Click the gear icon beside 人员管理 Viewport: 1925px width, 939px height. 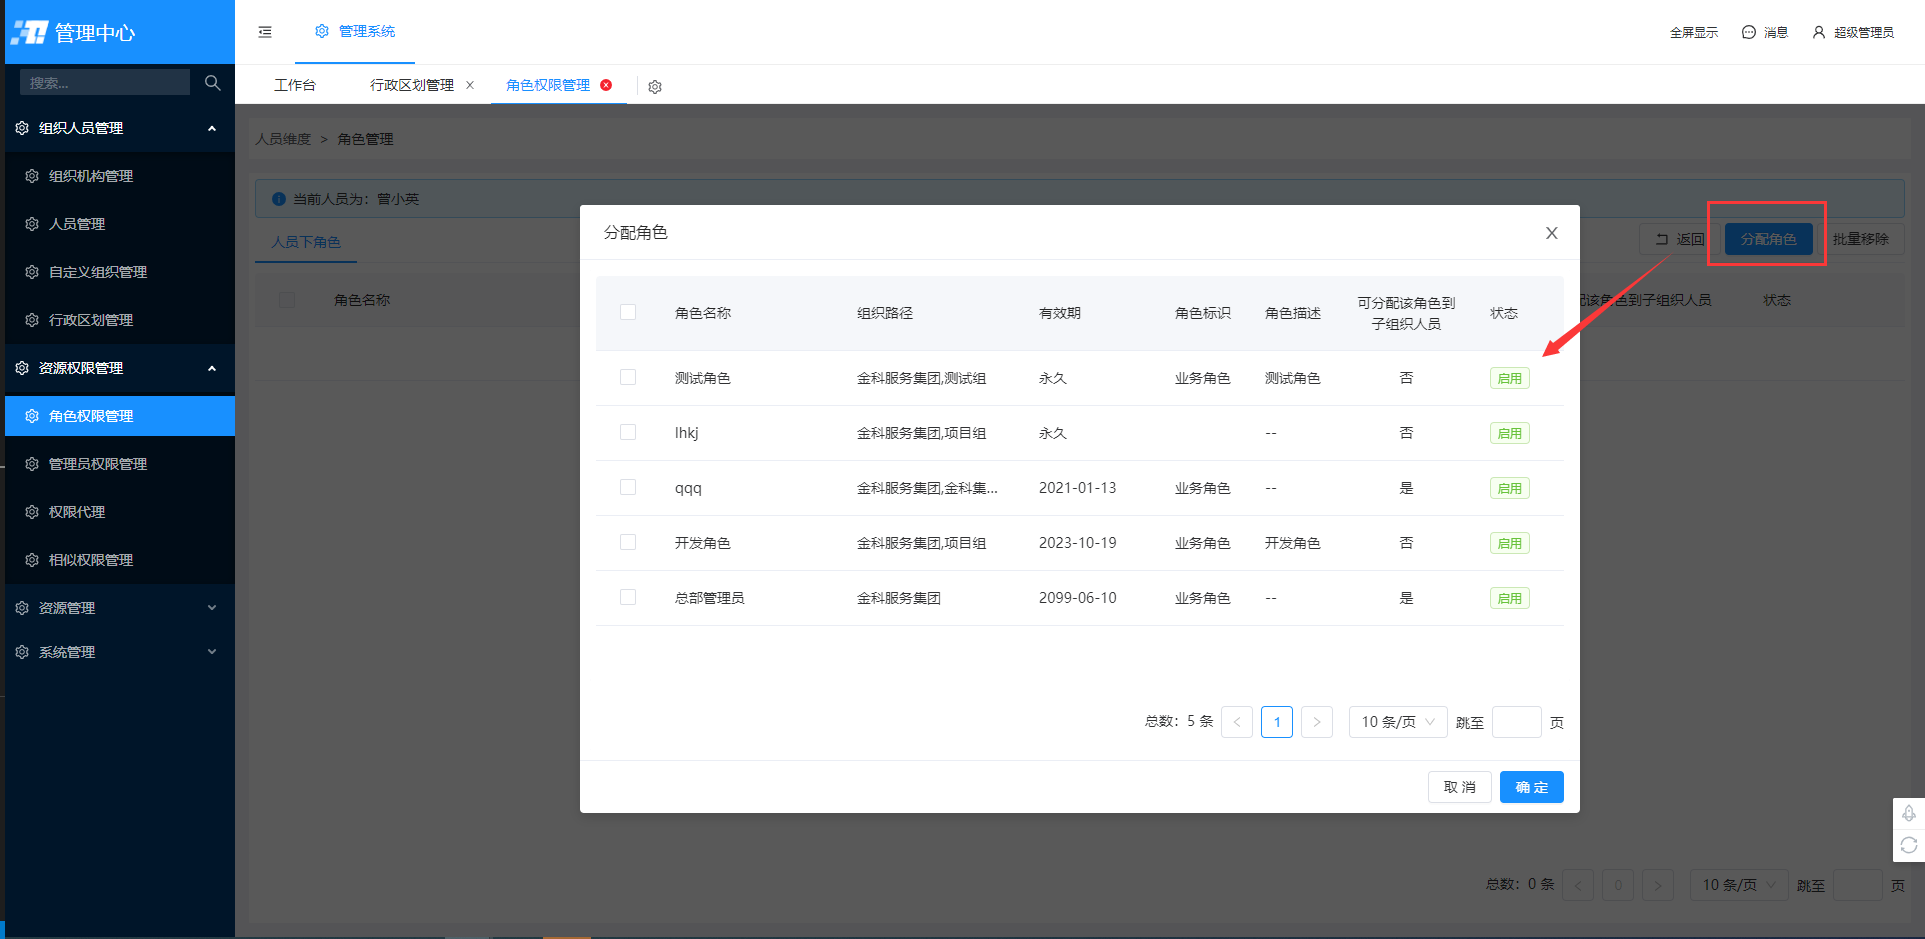point(32,224)
